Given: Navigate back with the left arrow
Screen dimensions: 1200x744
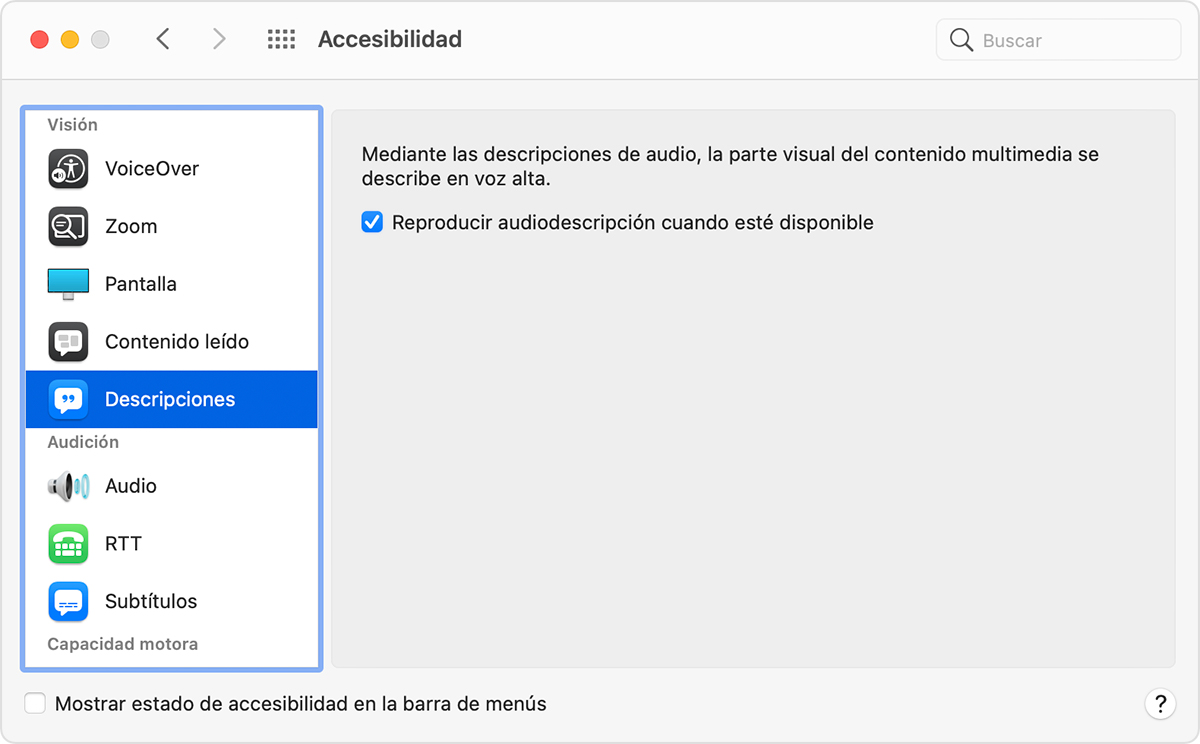Looking at the screenshot, I should [x=163, y=38].
